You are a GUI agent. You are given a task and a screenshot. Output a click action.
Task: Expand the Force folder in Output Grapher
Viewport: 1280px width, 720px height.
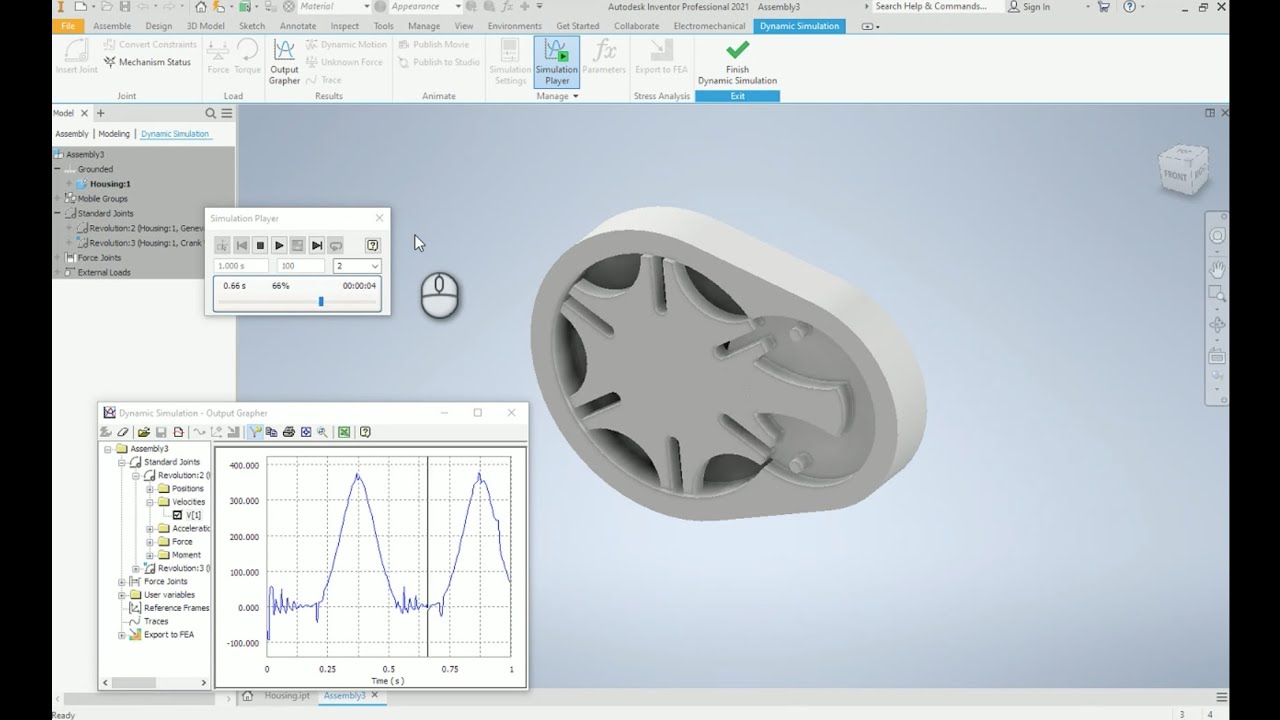pos(150,541)
